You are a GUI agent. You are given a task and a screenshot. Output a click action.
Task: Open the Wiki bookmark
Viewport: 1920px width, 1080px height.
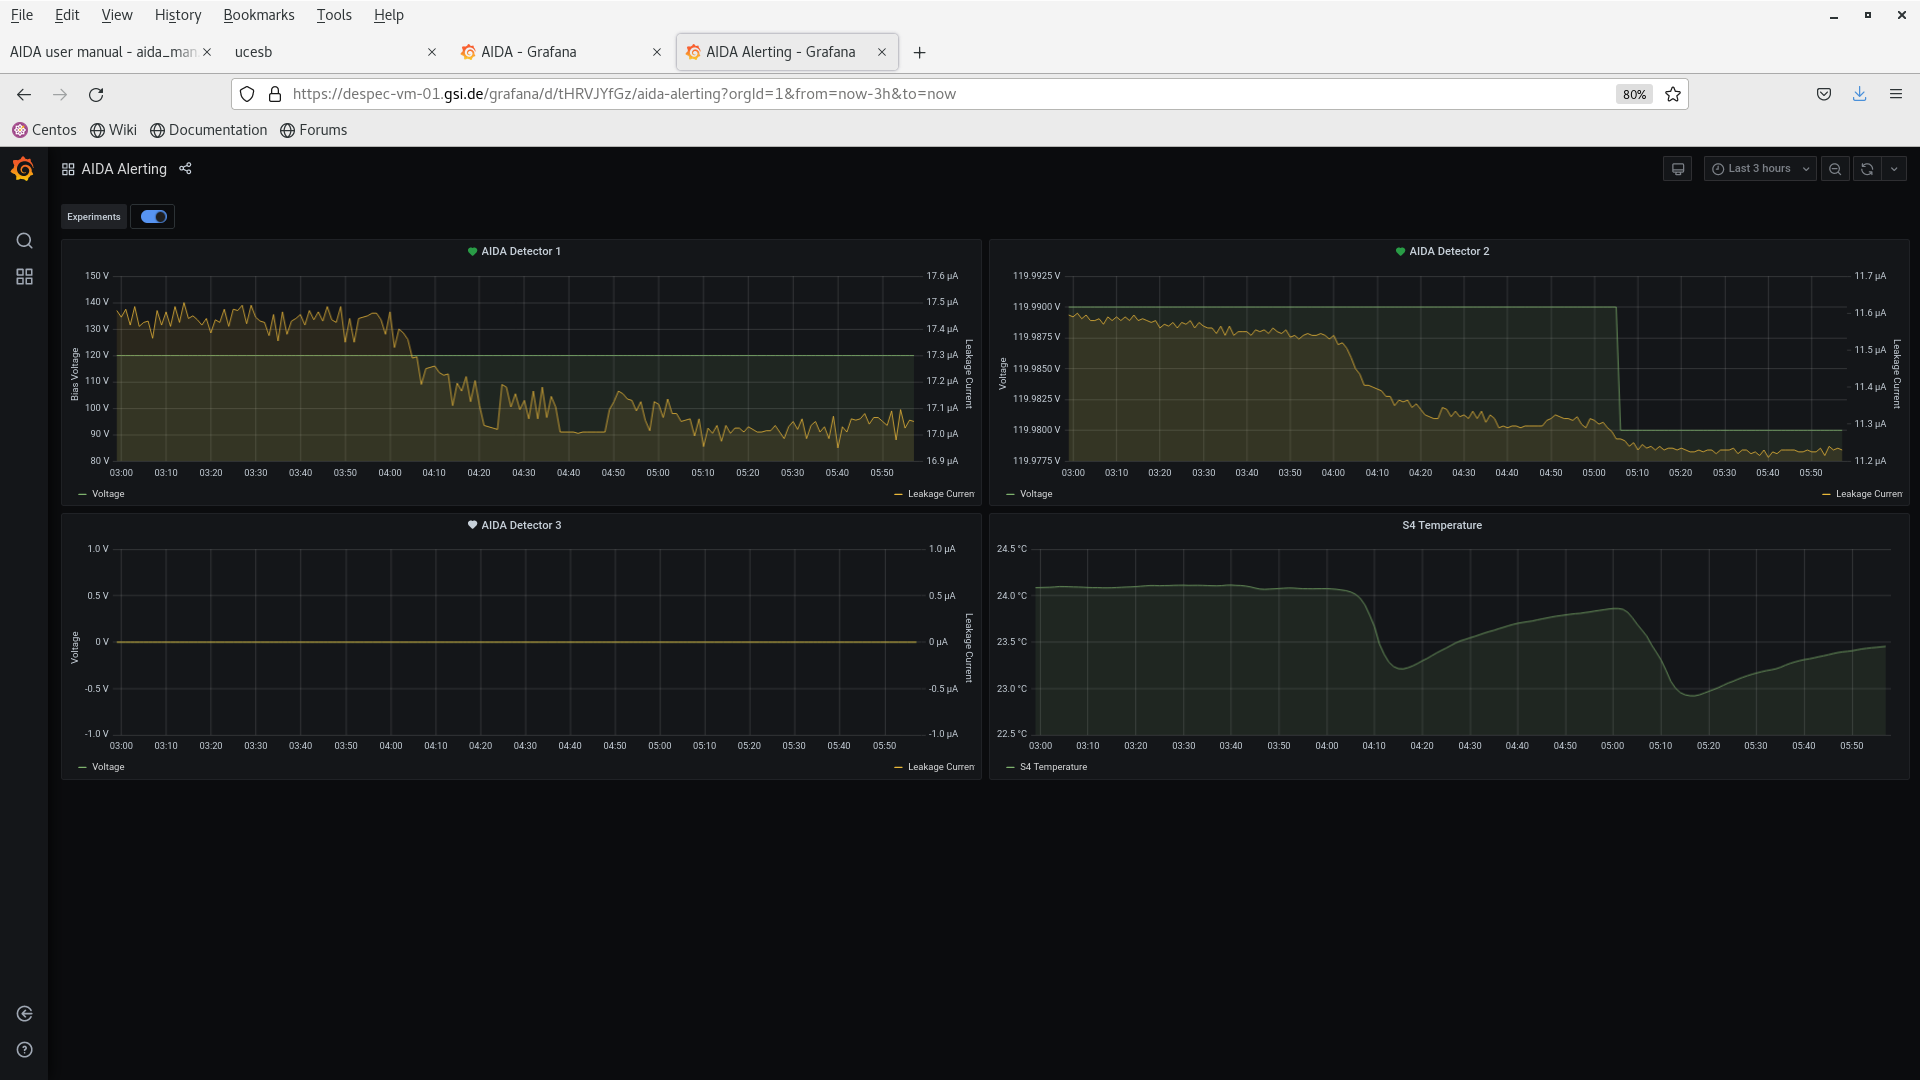pos(113,130)
